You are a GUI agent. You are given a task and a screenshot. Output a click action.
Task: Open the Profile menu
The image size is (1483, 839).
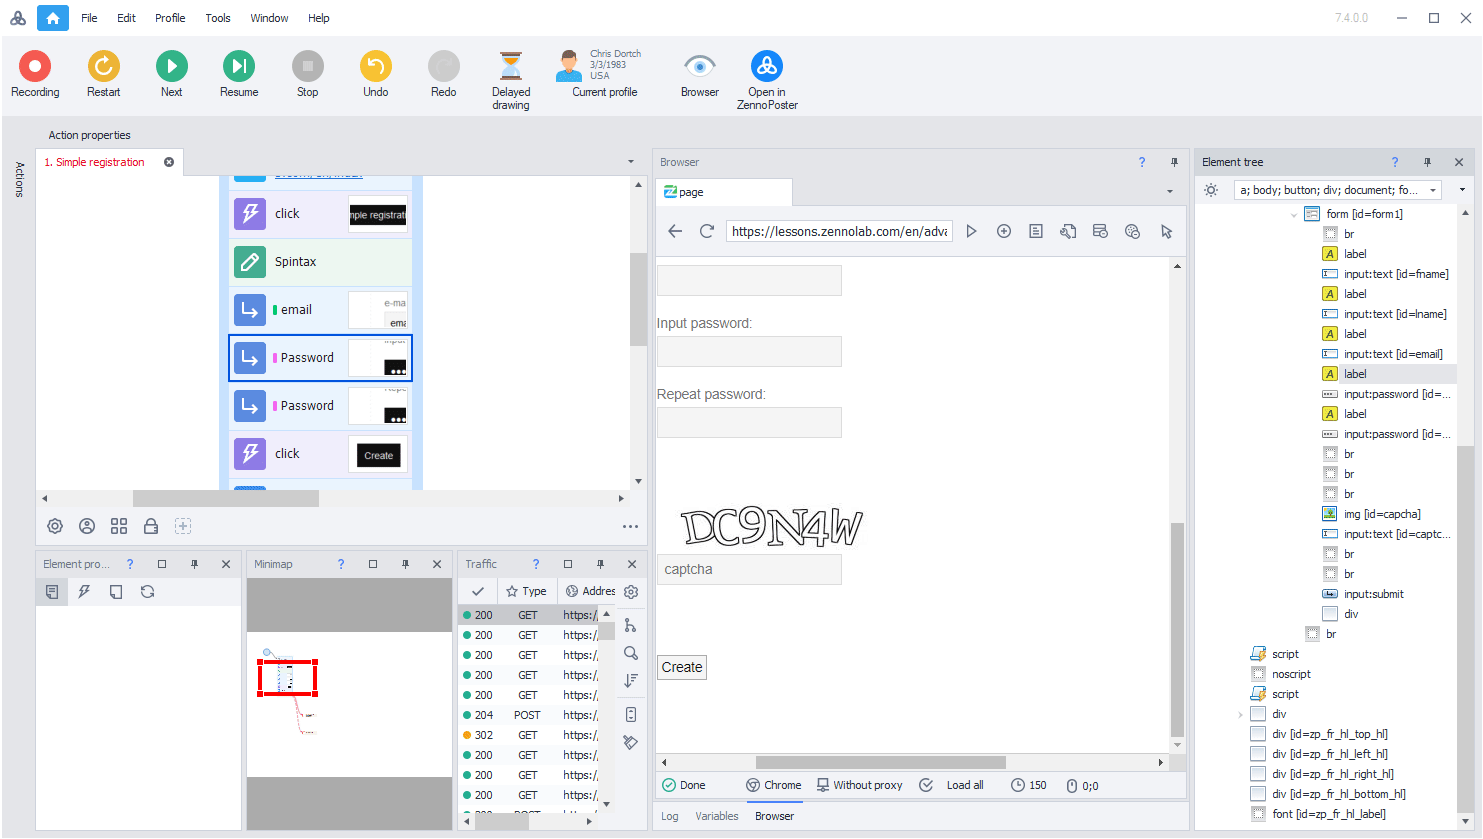pyautogui.click(x=170, y=18)
